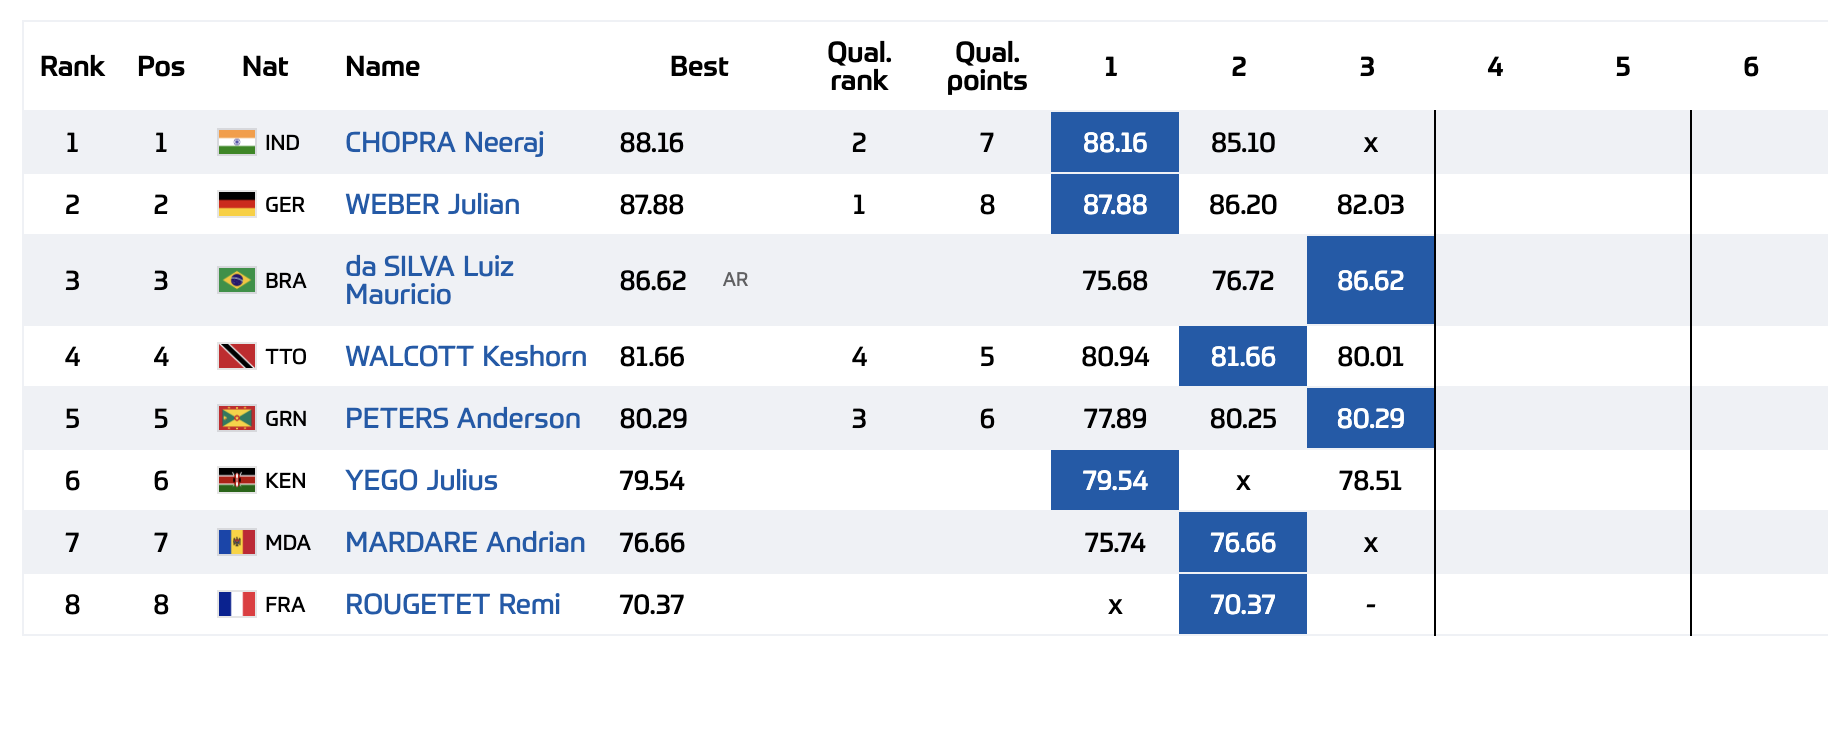Click the Kenya flag icon
The image size is (1846, 730).
(237, 480)
